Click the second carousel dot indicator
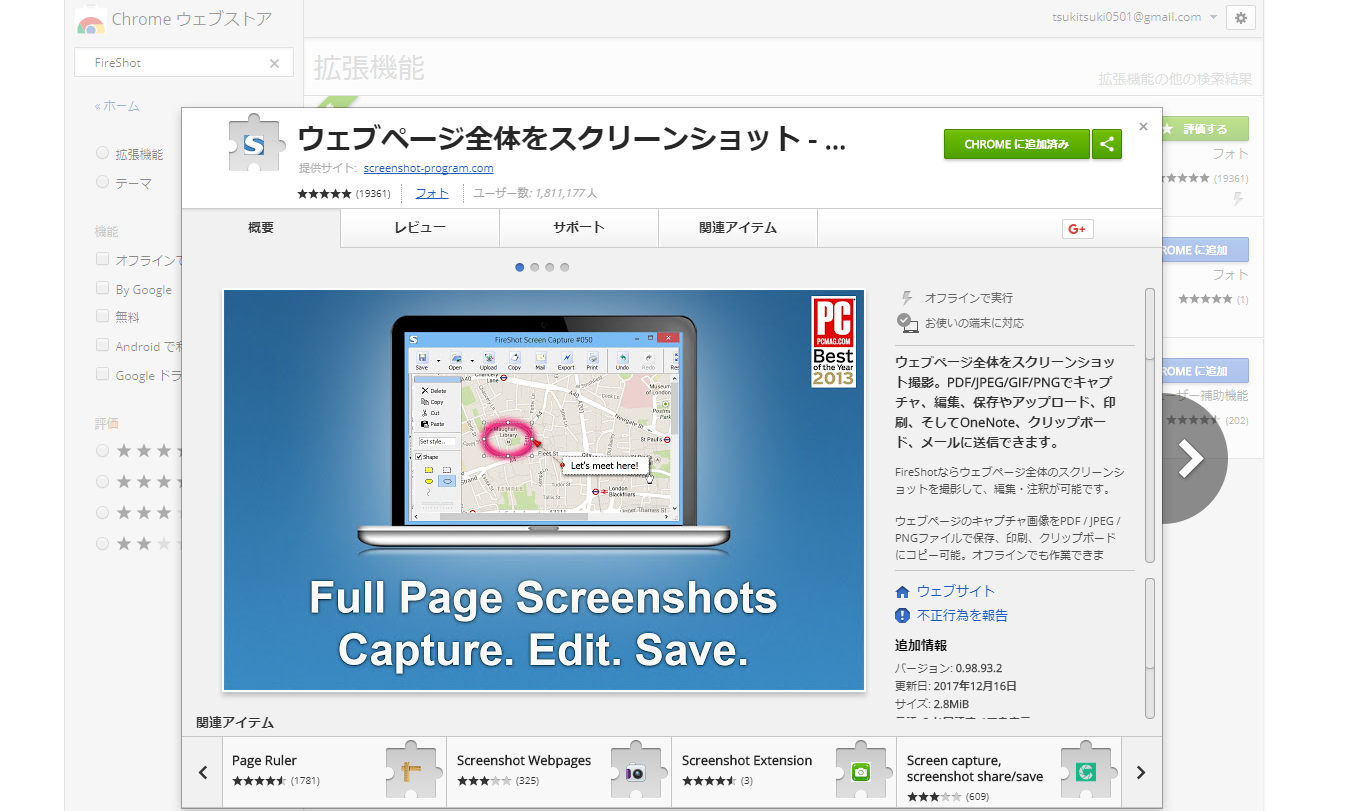Viewport: 1354px width, 811px height. [x=535, y=267]
